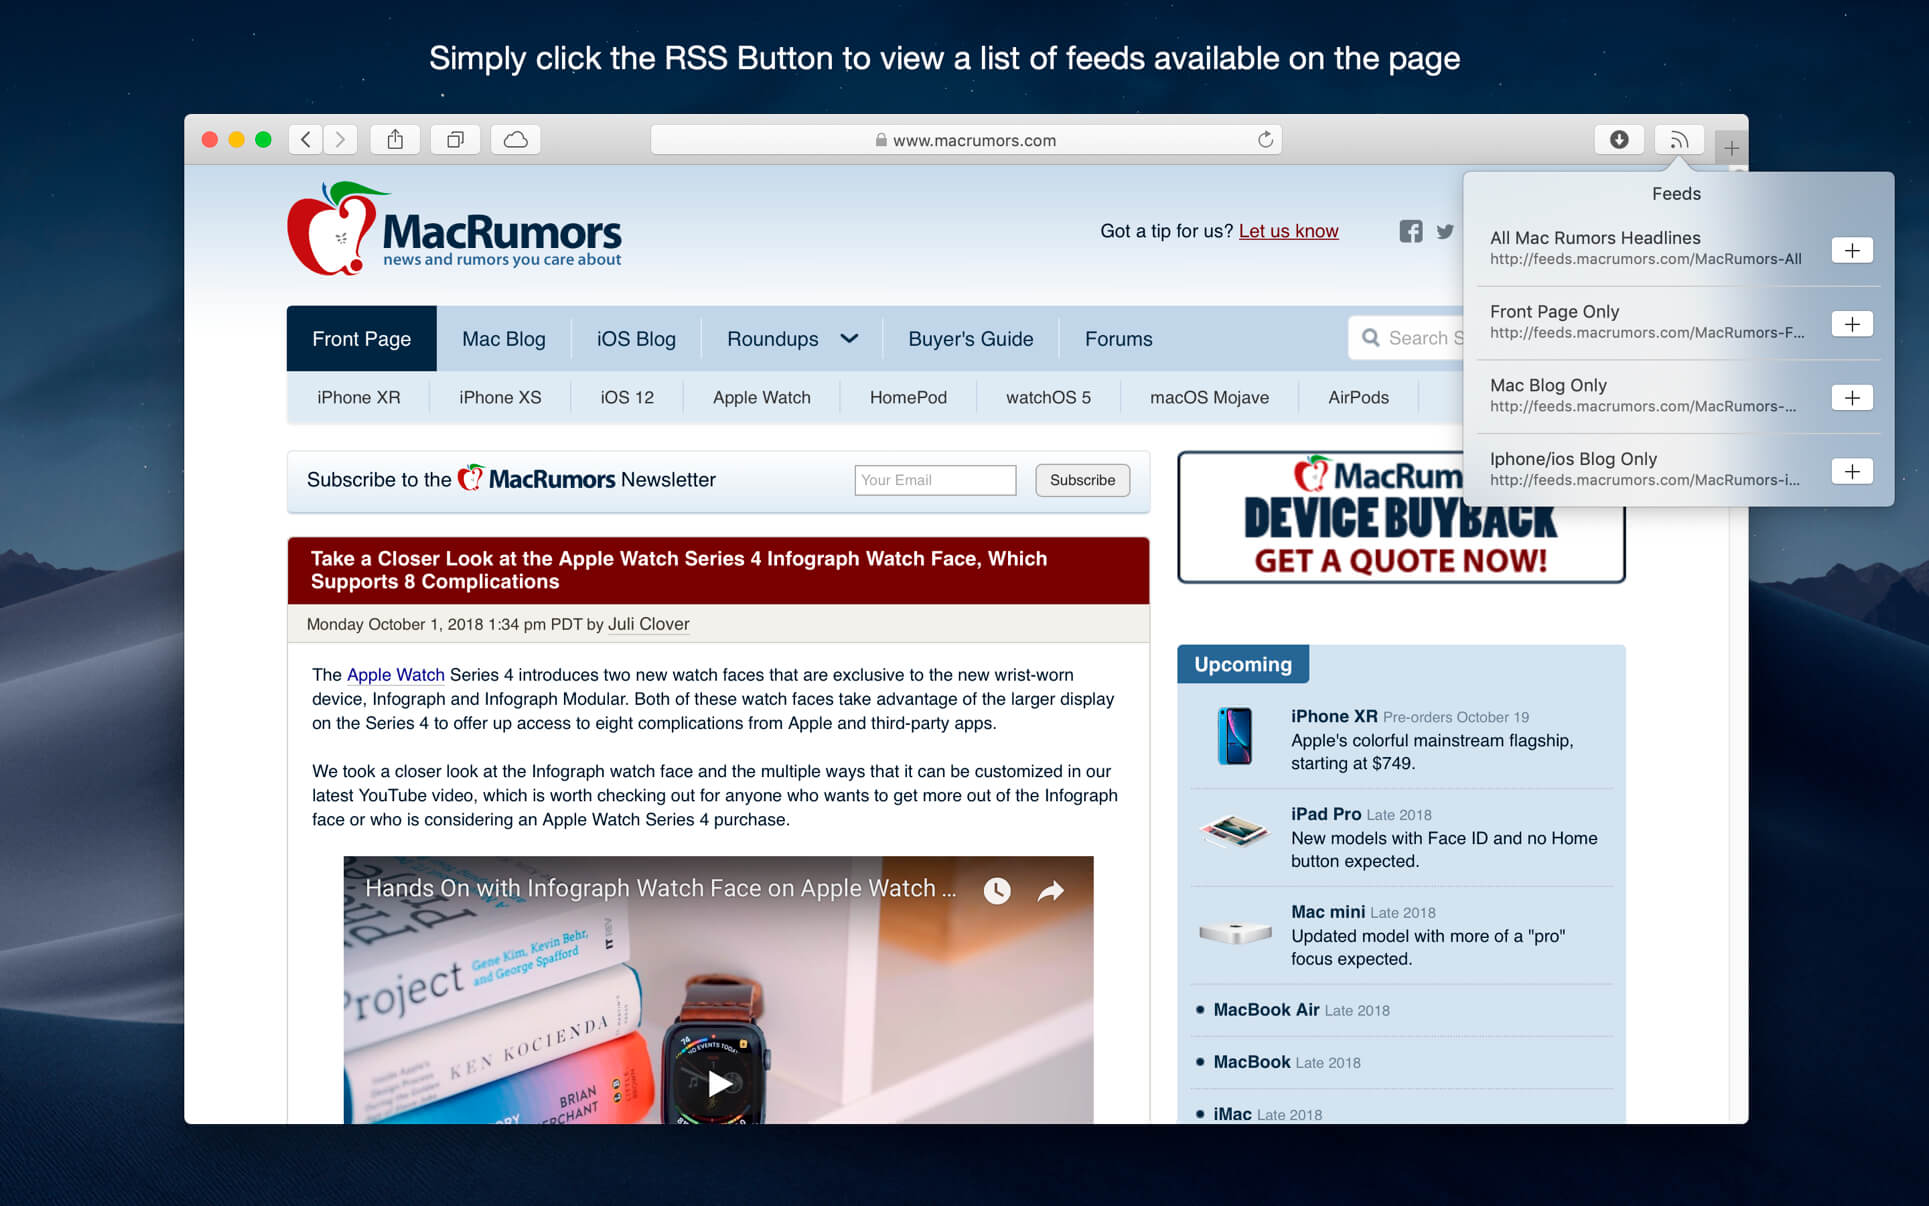
Task: Click the iCloud status icon in toolbar
Action: tap(515, 139)
